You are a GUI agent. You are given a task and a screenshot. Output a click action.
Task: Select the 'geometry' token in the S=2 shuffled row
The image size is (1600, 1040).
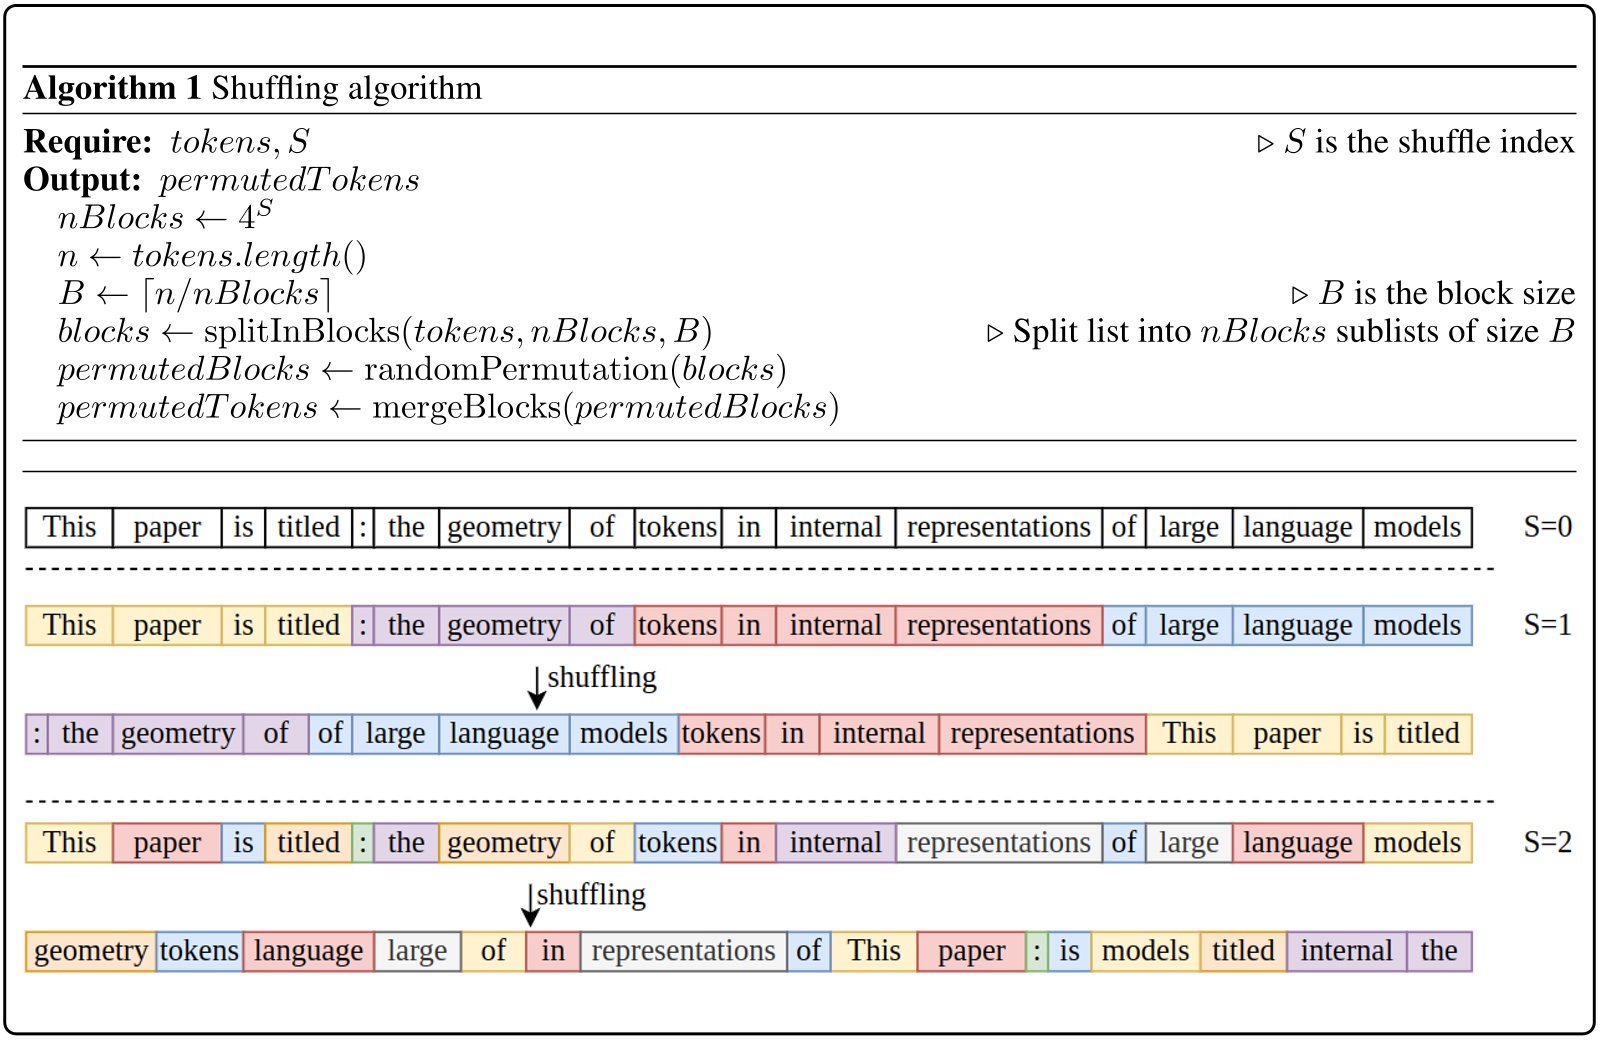pyautogui.click(x=89, y=951)
